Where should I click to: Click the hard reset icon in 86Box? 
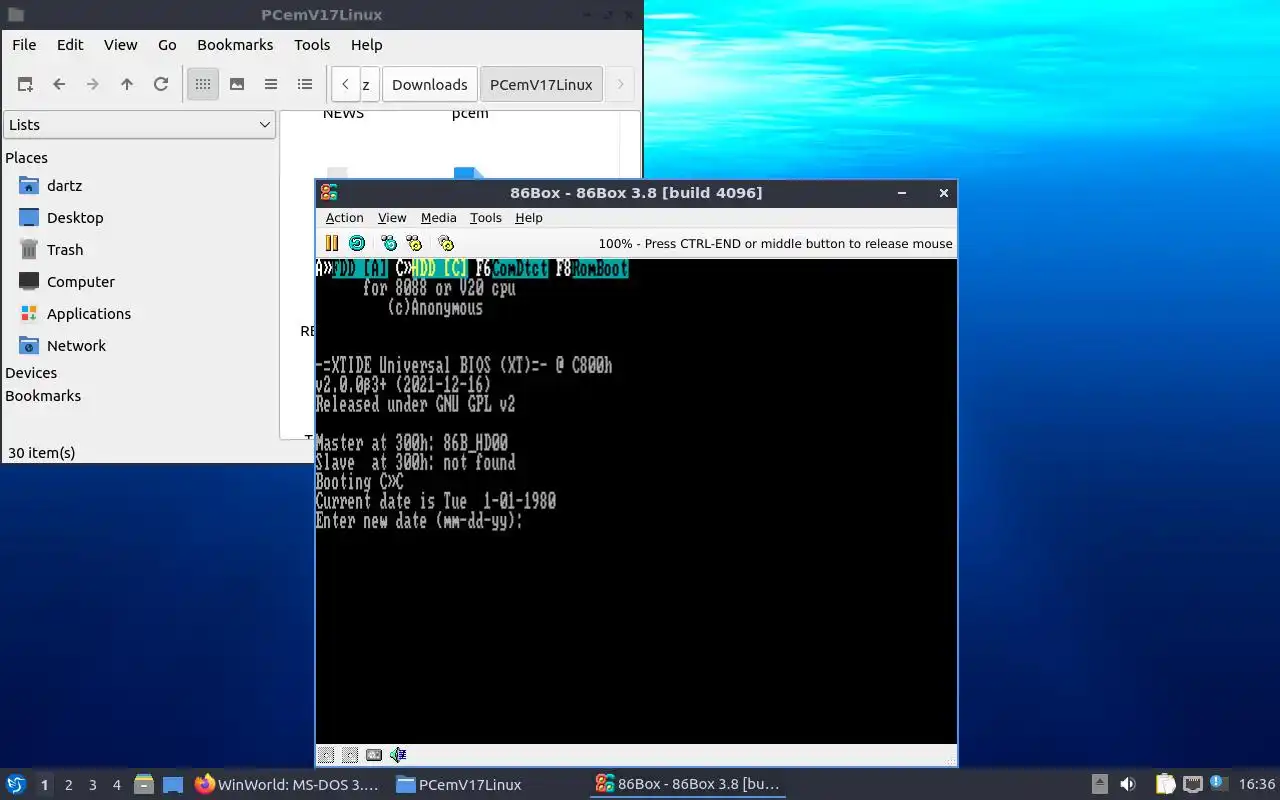point(357,243)
